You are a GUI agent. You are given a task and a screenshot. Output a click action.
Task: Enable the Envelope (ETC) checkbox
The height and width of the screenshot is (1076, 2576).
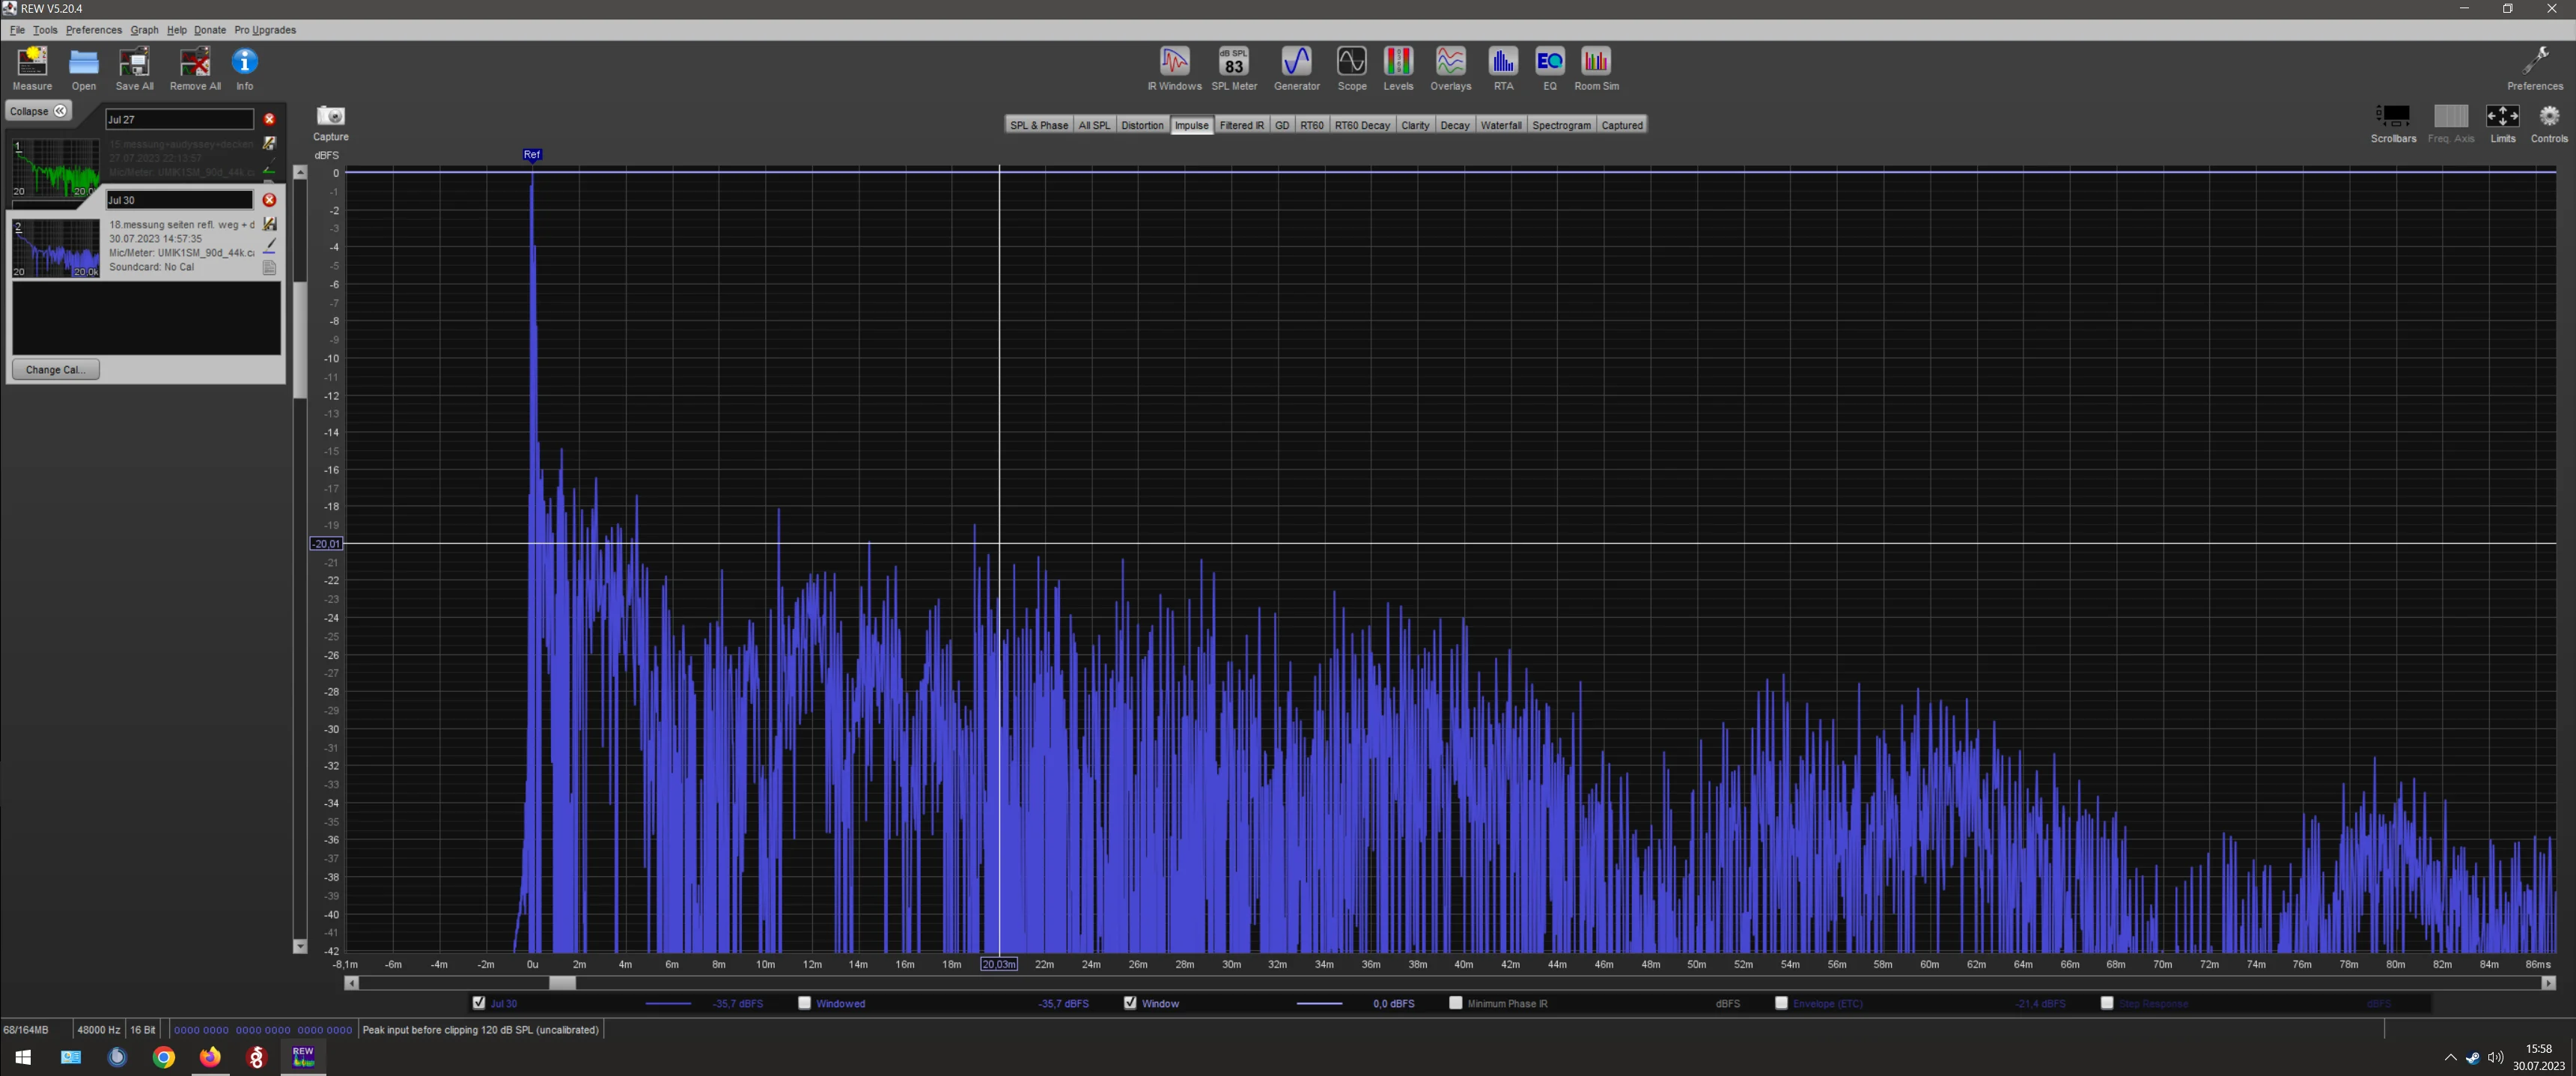(x=1781, y=1003)
